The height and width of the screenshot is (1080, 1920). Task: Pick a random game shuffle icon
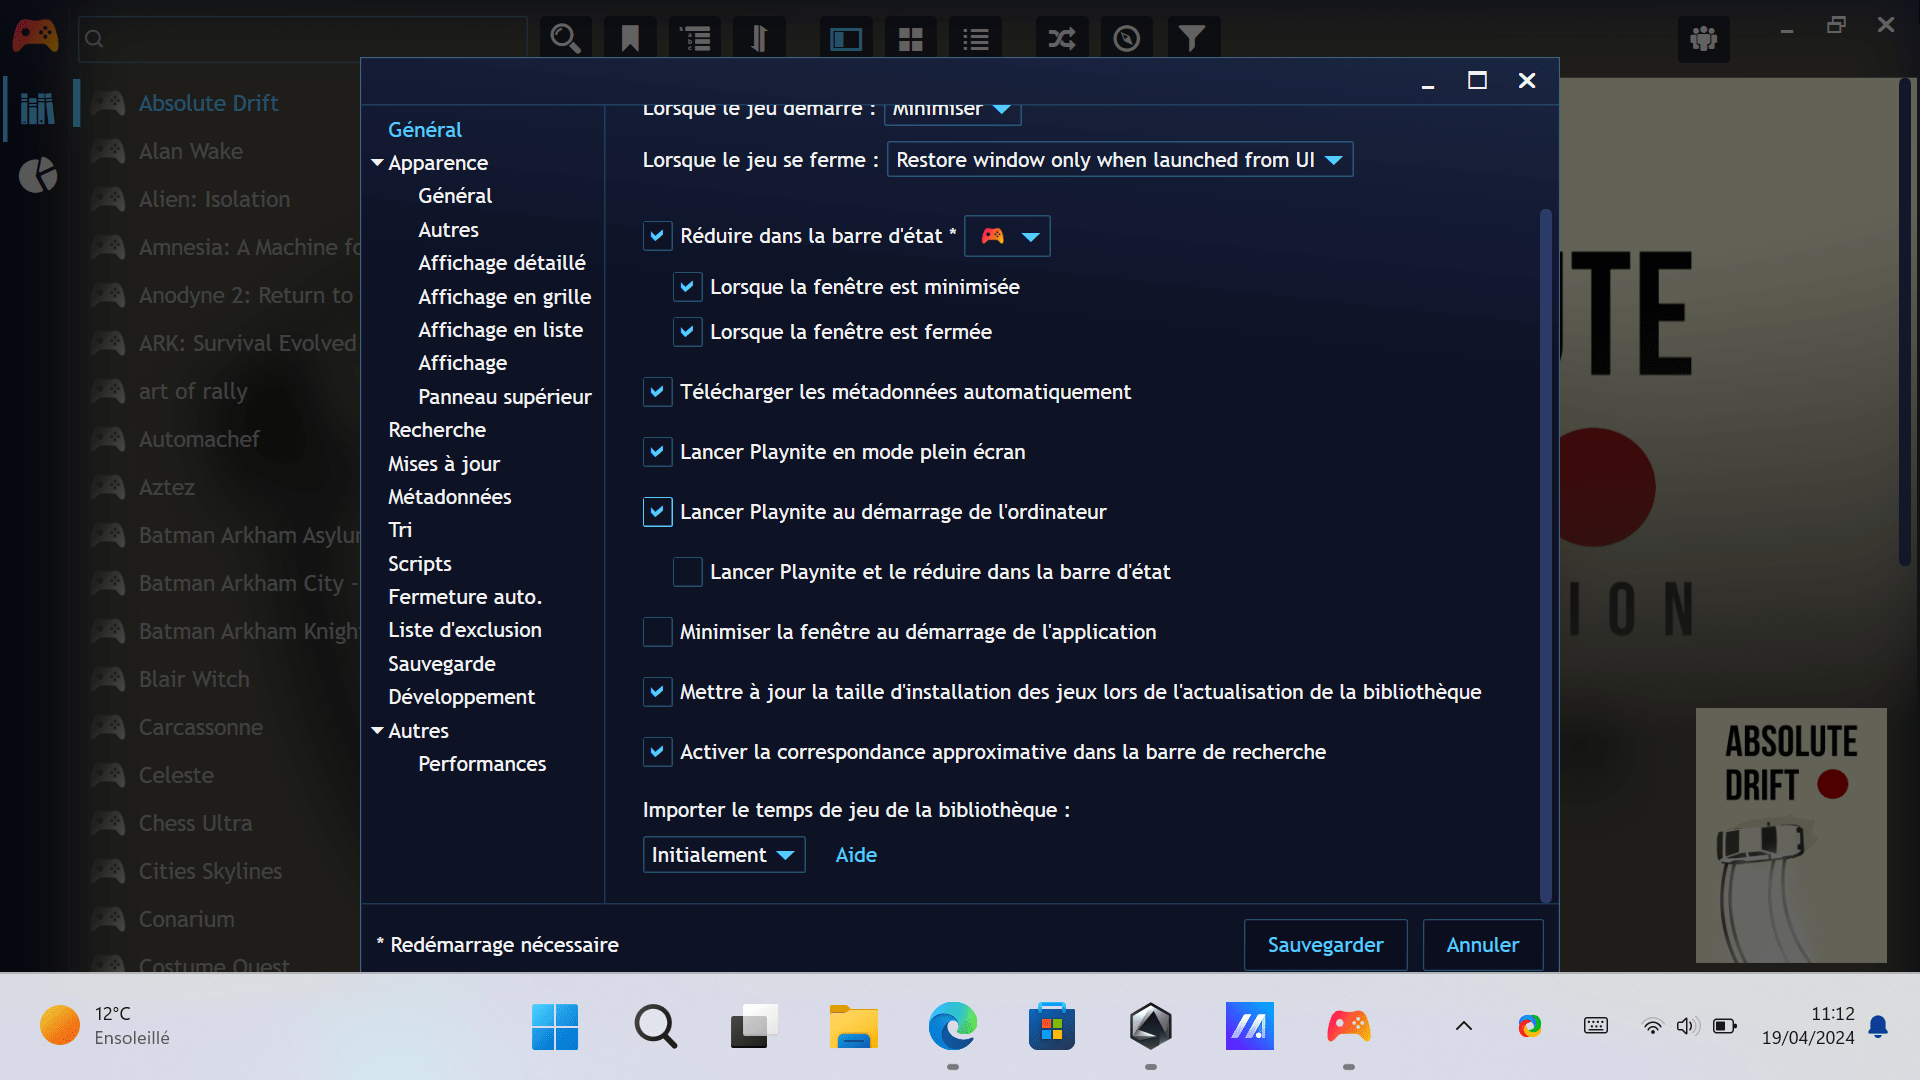pyautogui.click(x=1062, y=39)
